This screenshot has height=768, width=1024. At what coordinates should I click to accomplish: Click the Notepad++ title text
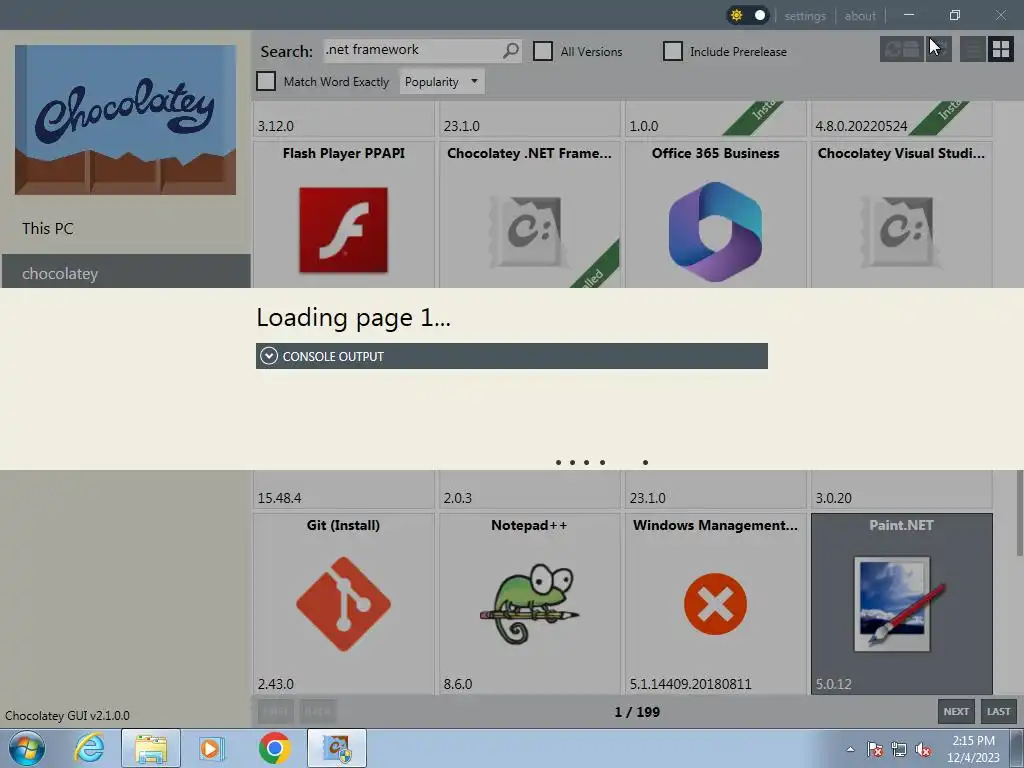(530, 525)
